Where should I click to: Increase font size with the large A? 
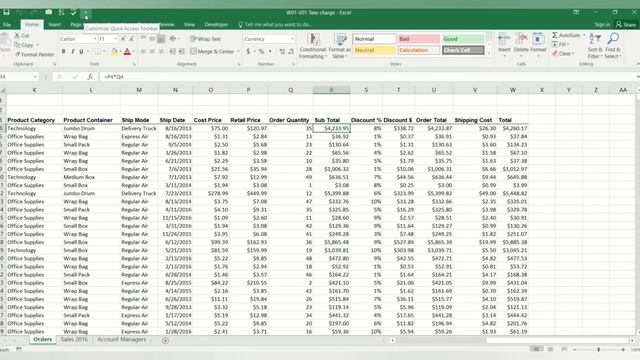click(x=123, y=39)
